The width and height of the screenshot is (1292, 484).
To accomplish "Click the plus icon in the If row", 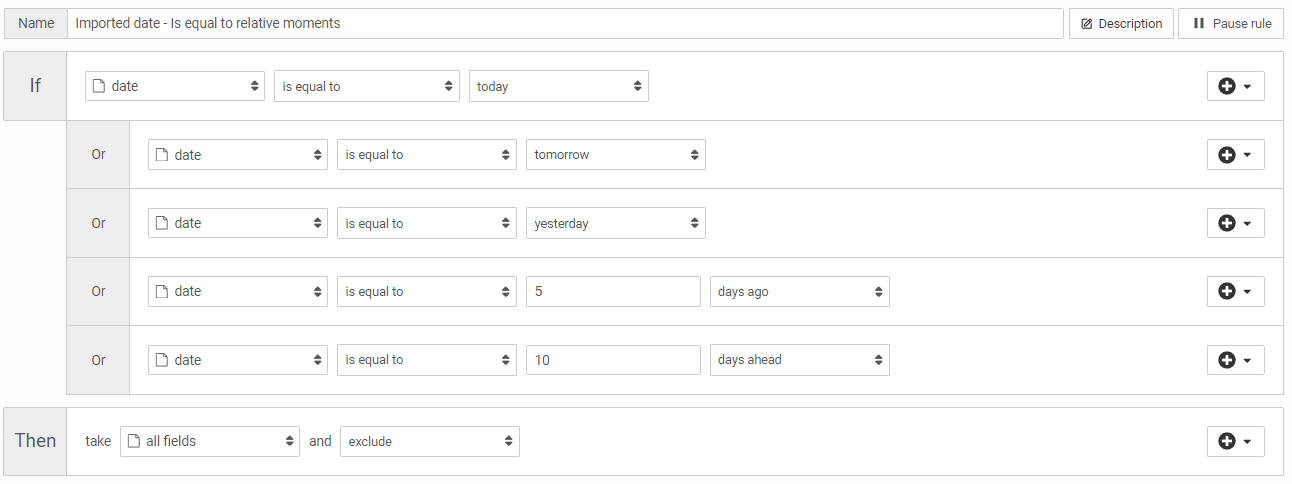I will pos(1227,87).
